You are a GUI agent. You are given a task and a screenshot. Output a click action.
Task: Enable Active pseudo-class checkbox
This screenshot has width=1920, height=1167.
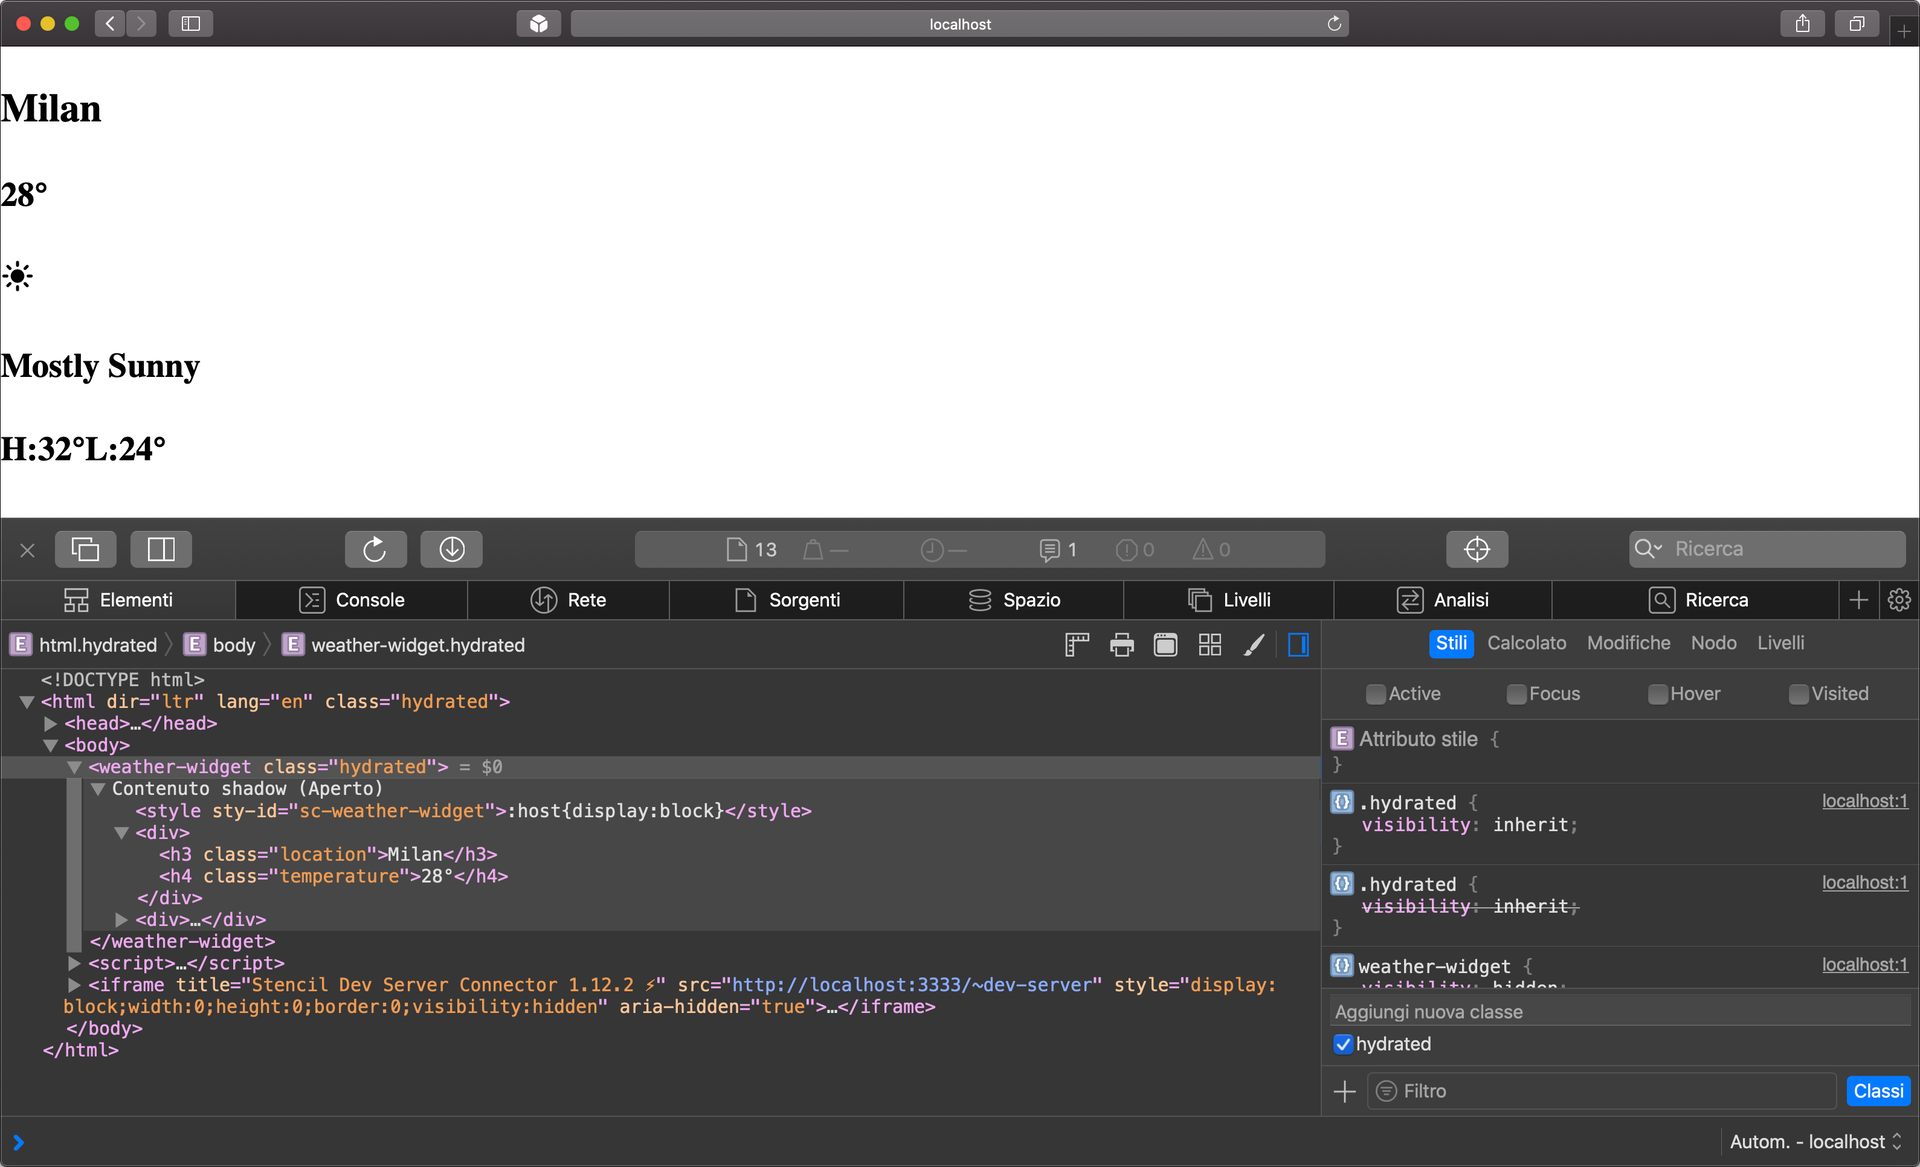pos(1376,694)
